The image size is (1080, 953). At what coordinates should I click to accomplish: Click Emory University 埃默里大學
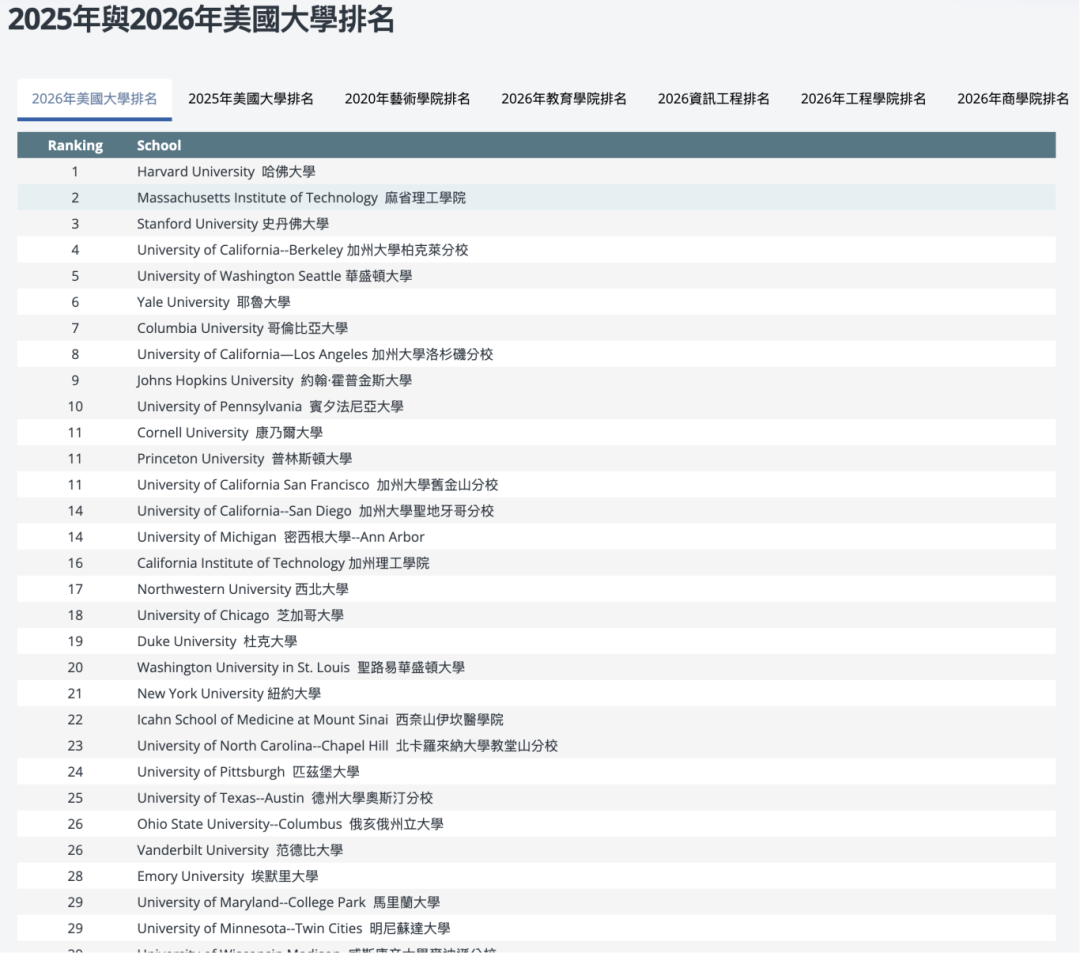coord(227,877)
